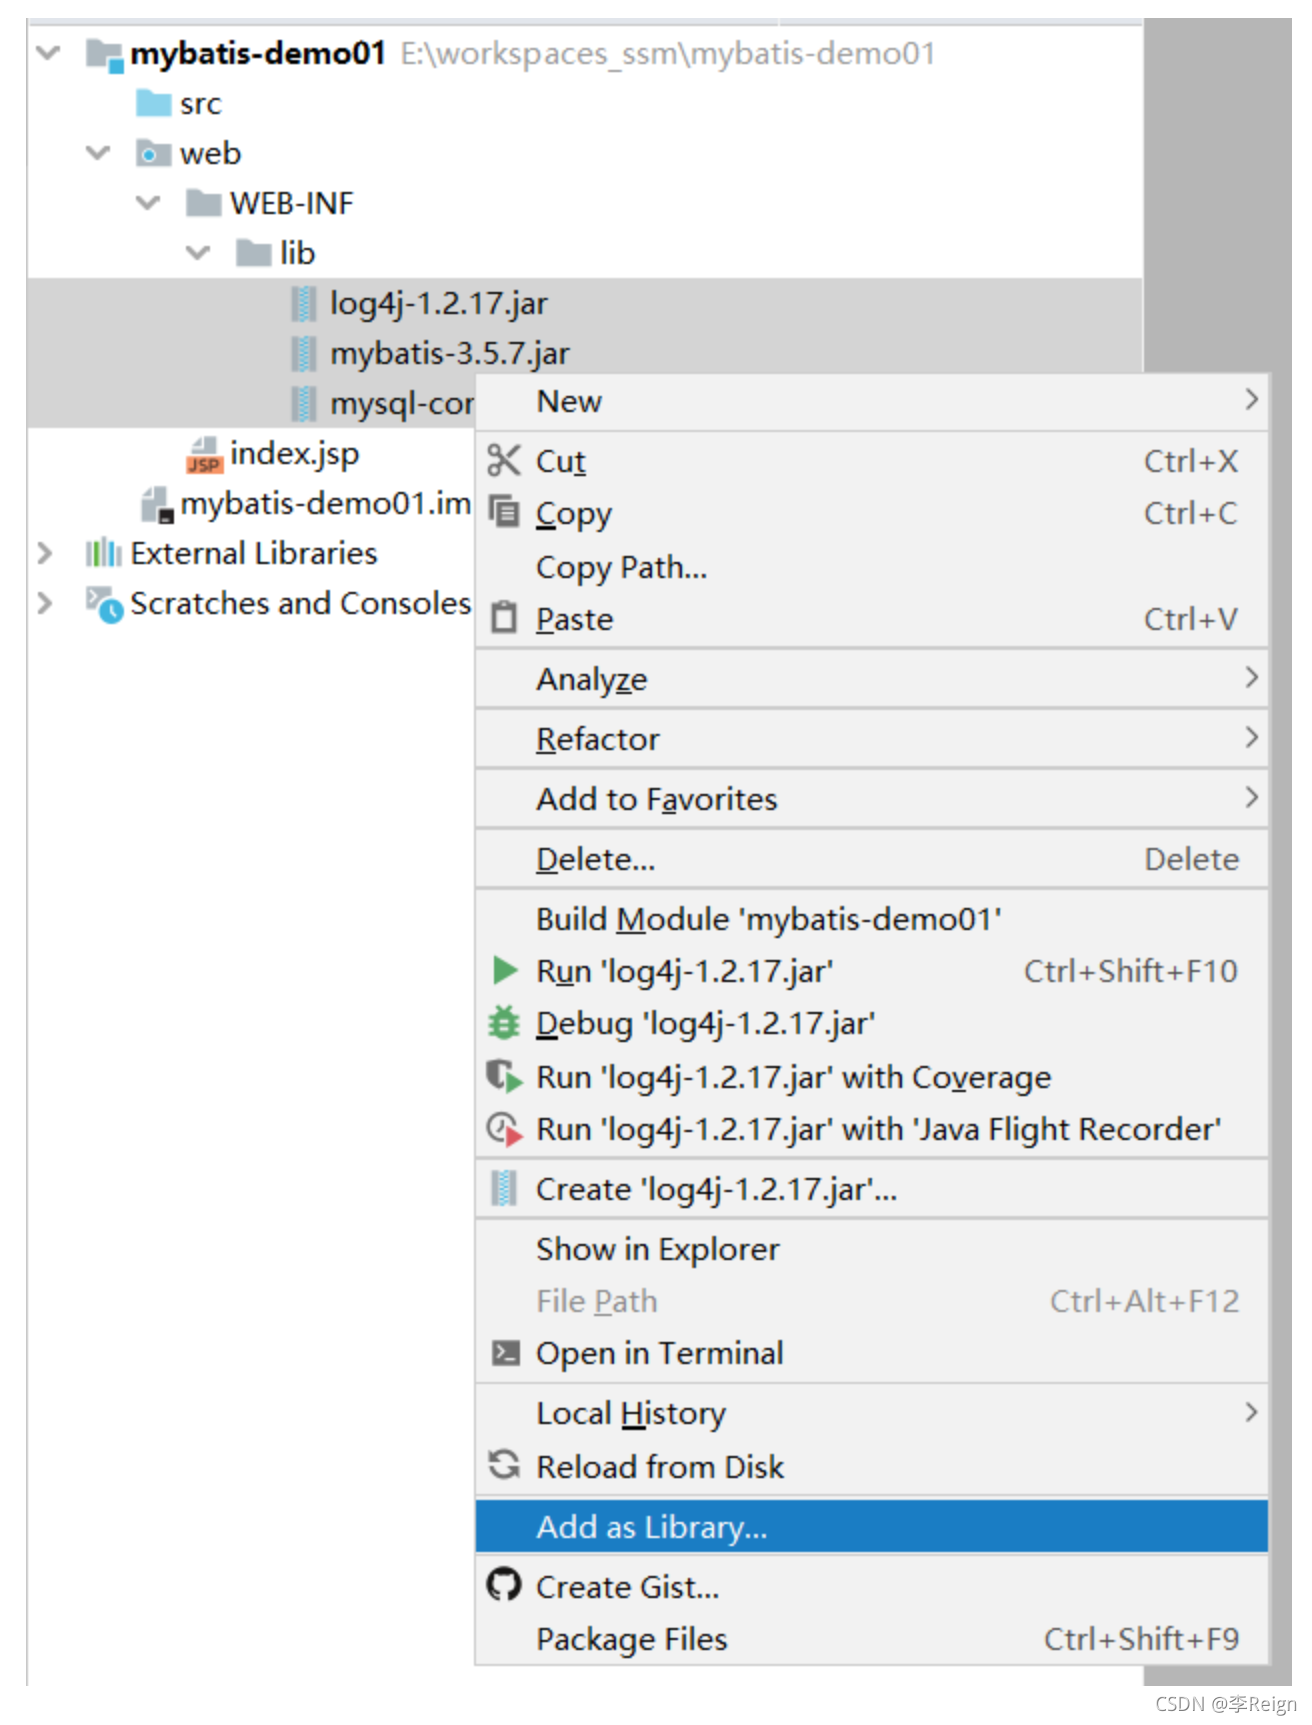Click the Copy documents icon
The width and height of the screenshot is (1312, 1725).
pos(504,511)
